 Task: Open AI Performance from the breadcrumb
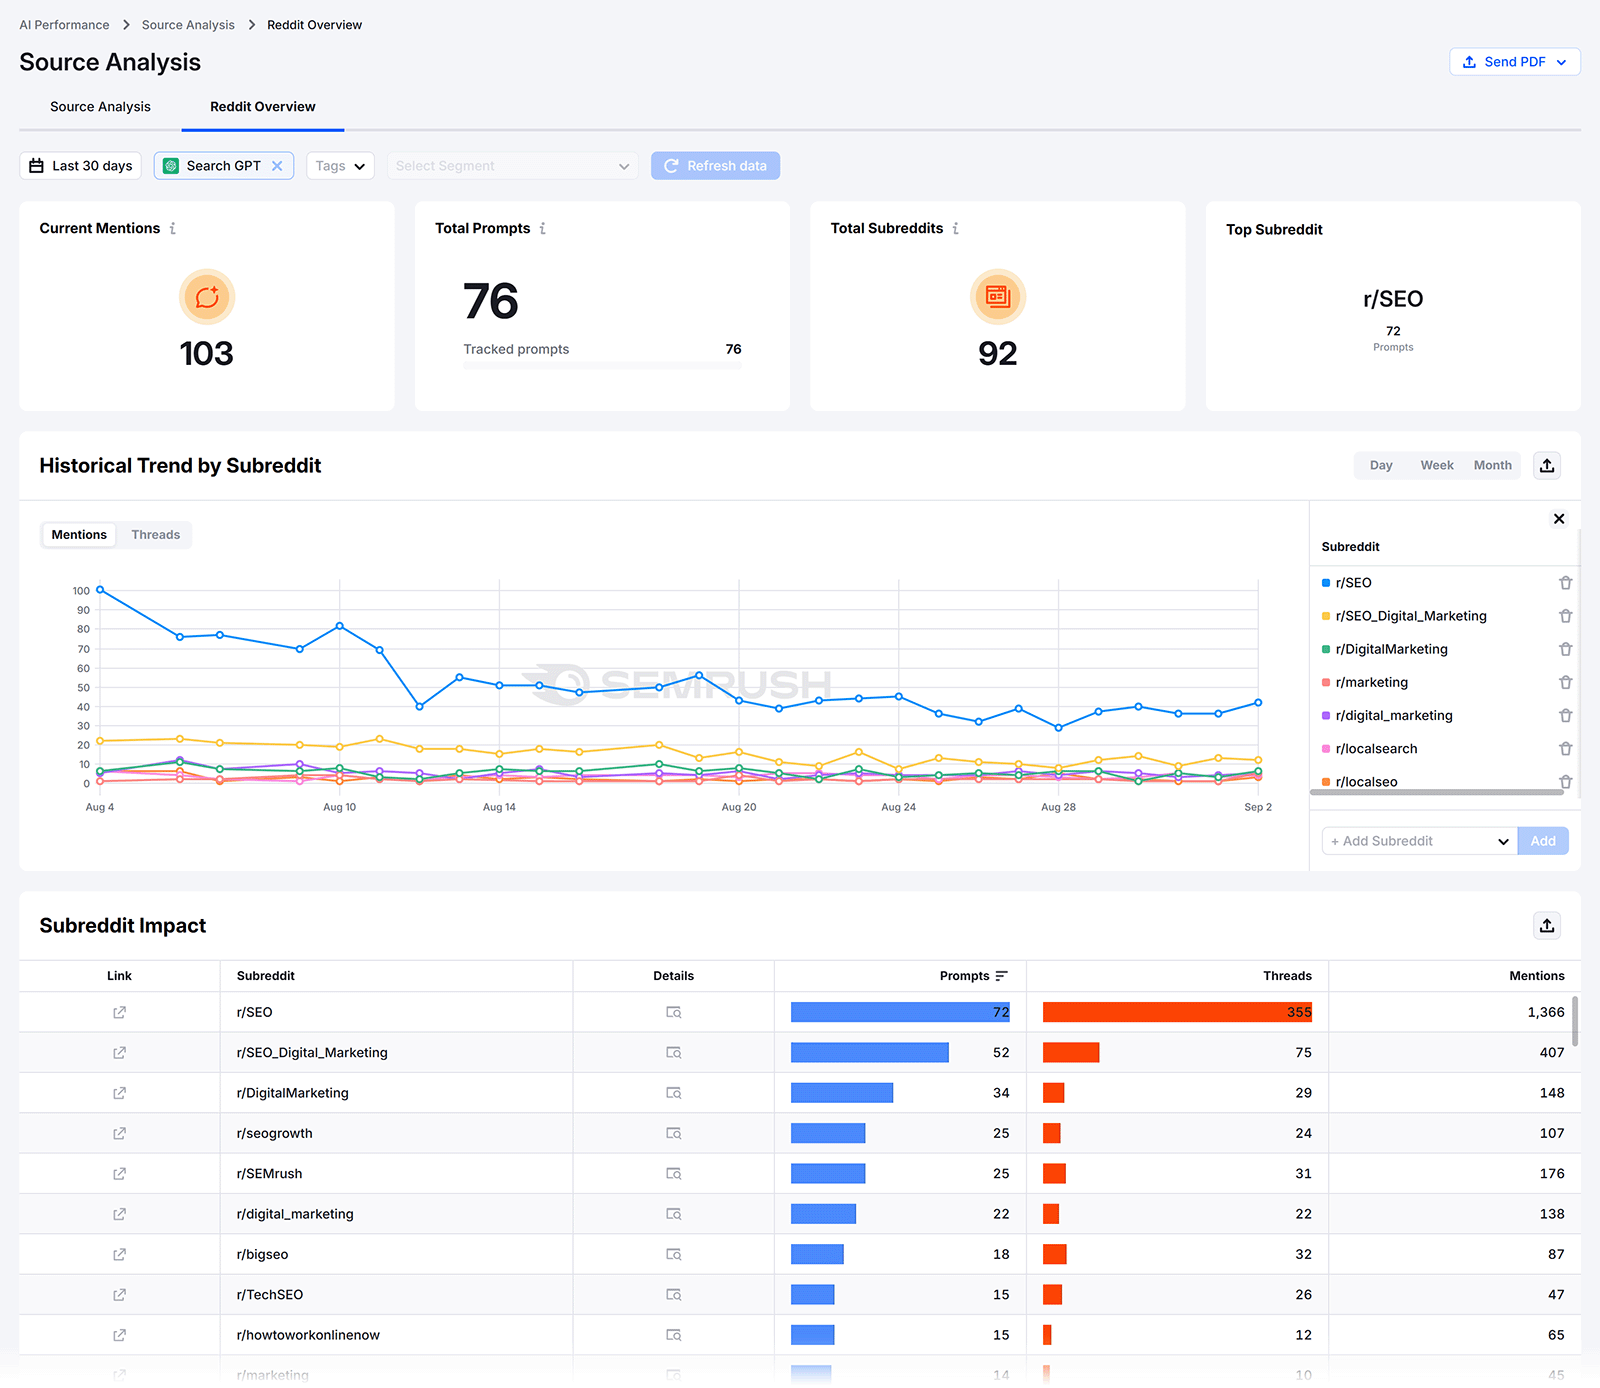click(63, 24)
